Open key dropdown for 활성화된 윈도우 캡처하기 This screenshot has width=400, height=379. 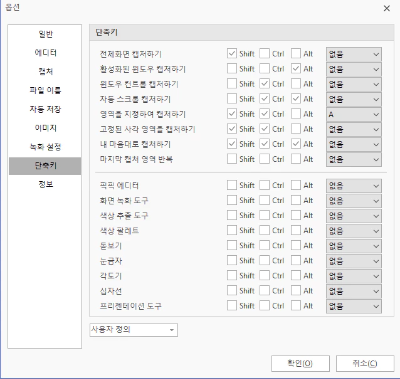pos(354,69)
